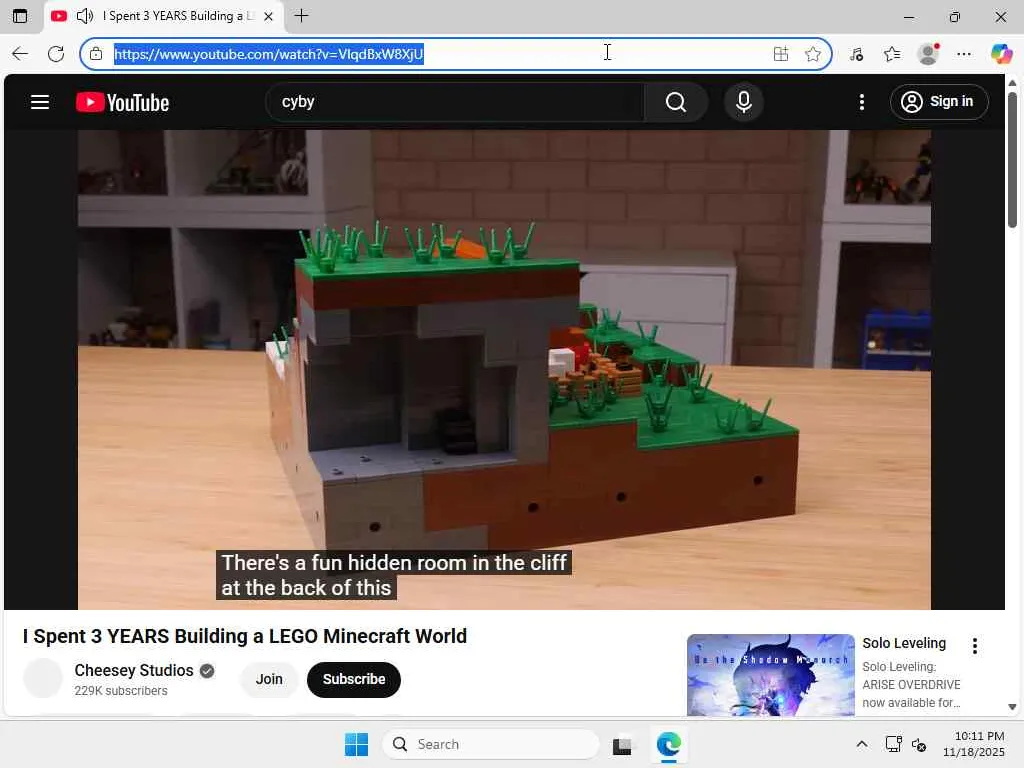
Task: Add this page to favorites star
Action: pyautogui.click(x=812, y=54)
